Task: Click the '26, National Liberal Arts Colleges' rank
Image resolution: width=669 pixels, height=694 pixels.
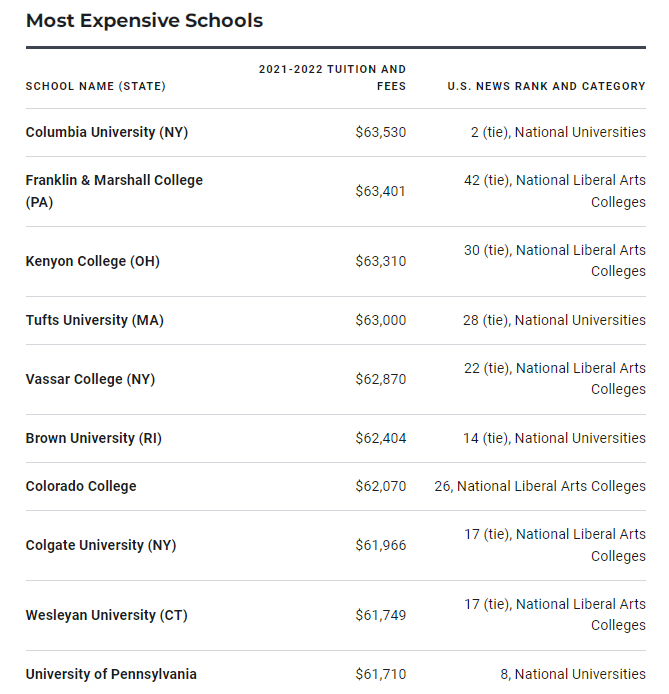Action: click(540, 486)
